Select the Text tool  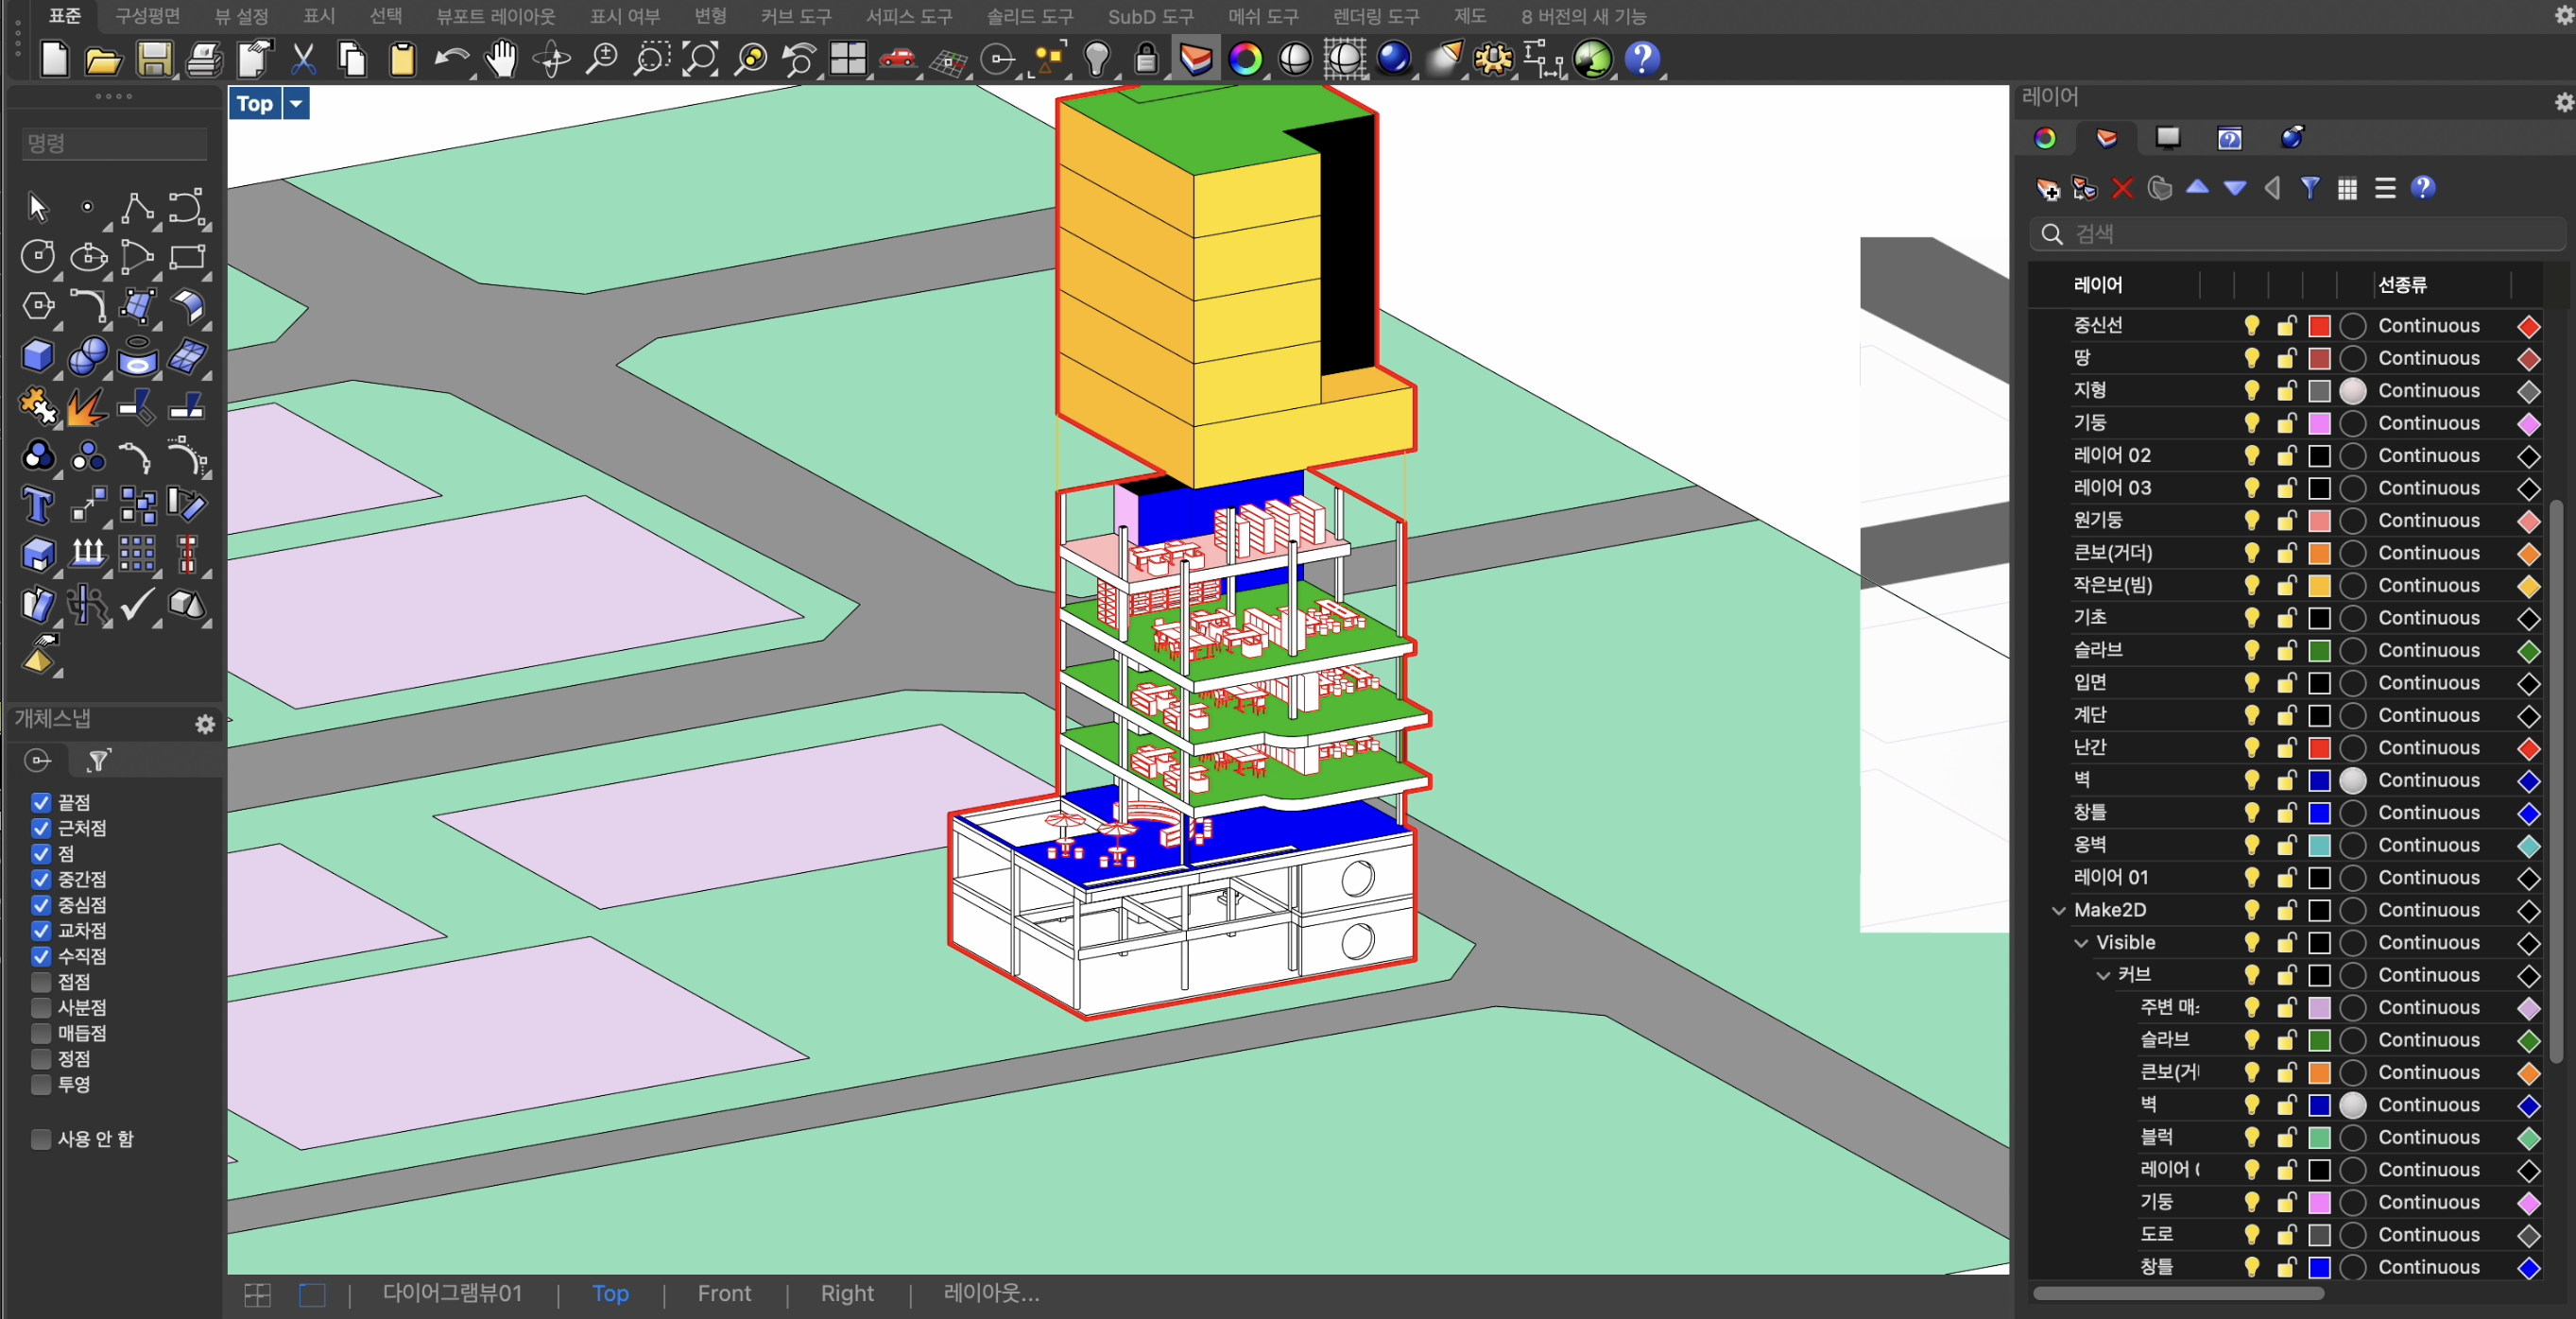click(x=38, y=505)
